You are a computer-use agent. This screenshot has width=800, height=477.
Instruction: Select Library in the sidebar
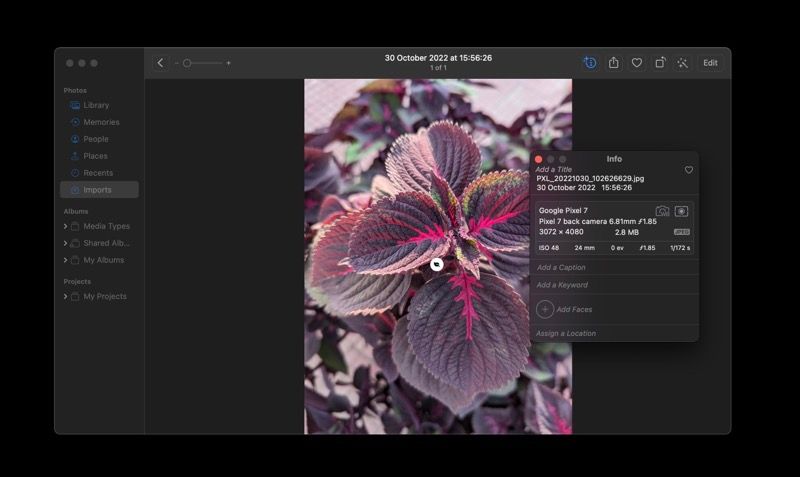(96, 105)
